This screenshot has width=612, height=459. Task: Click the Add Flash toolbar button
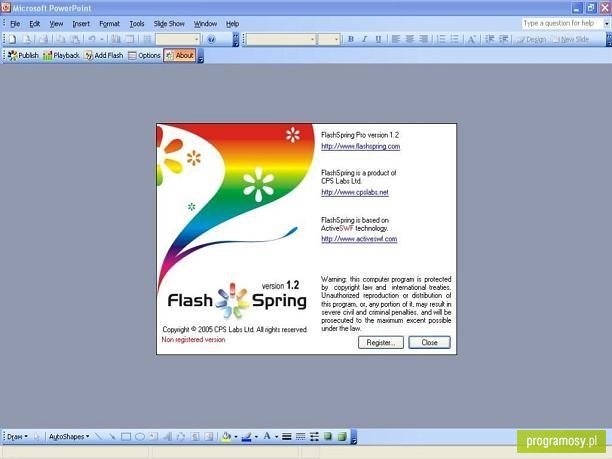104,55
